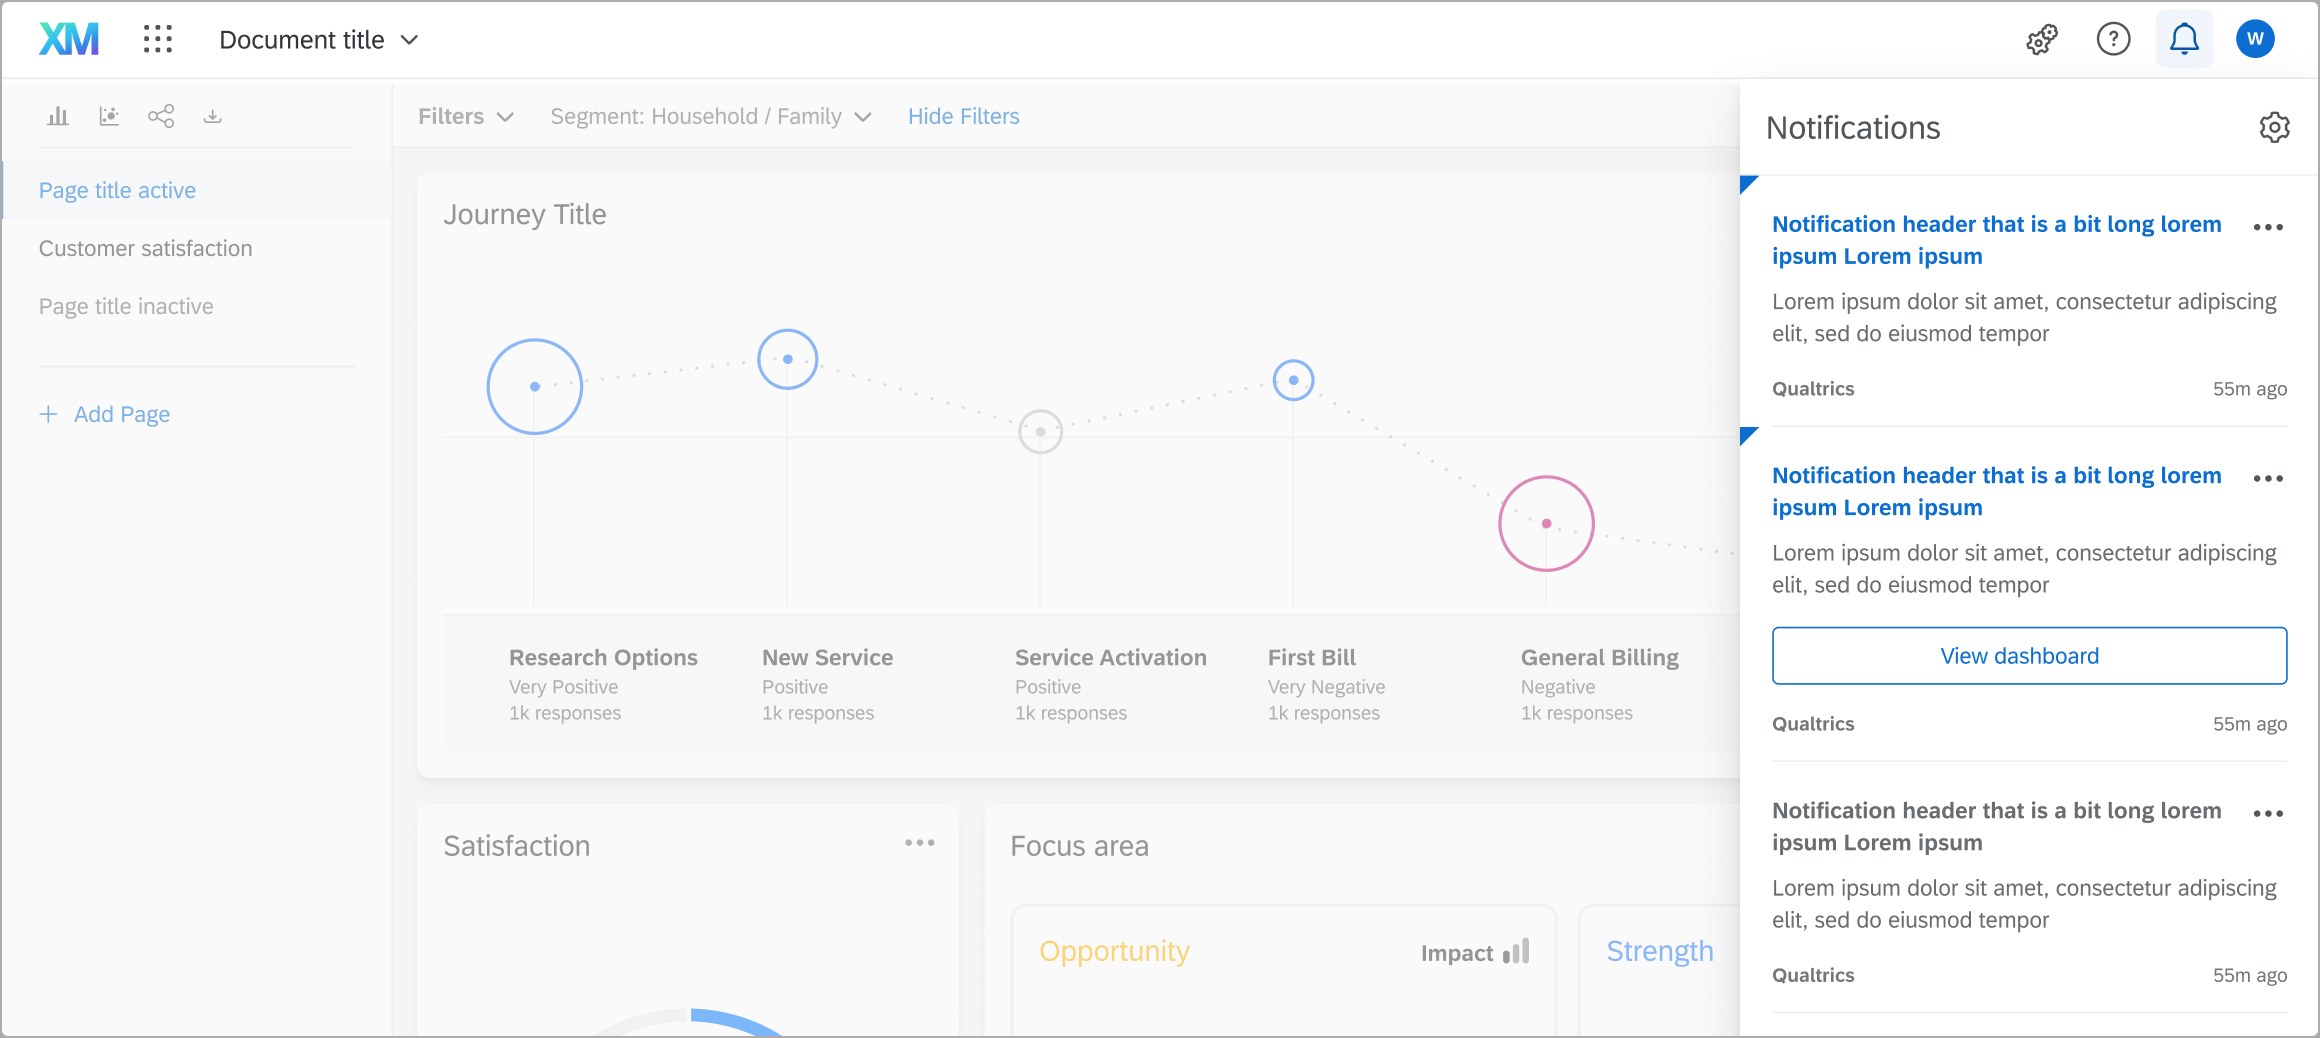Click the Hide Filters link
This screenshot has height=1038, width=2320.
(x=963, y=116)
